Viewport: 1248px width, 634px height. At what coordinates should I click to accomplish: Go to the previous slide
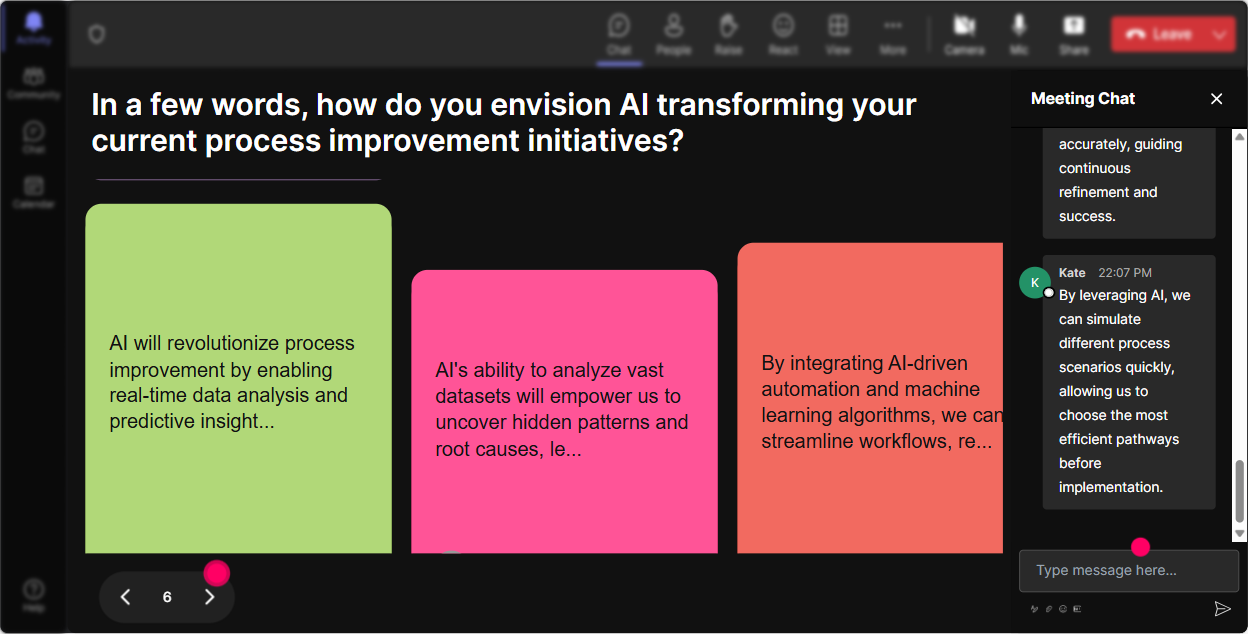point(125,597)
